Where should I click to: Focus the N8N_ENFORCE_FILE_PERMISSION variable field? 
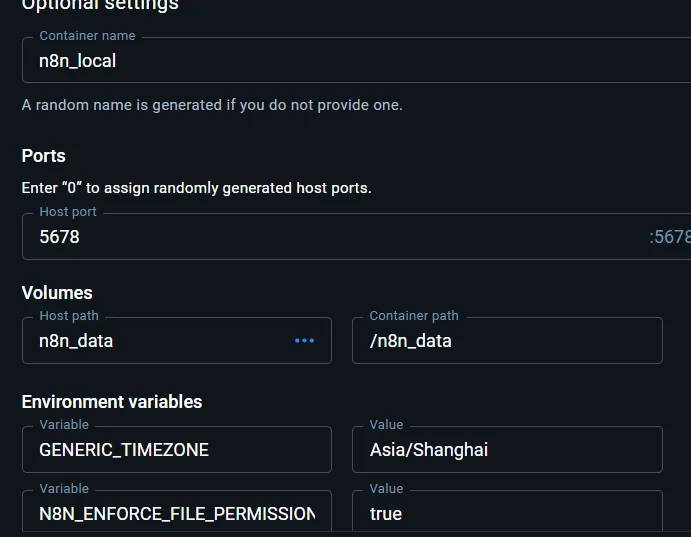tap(177, 514)
